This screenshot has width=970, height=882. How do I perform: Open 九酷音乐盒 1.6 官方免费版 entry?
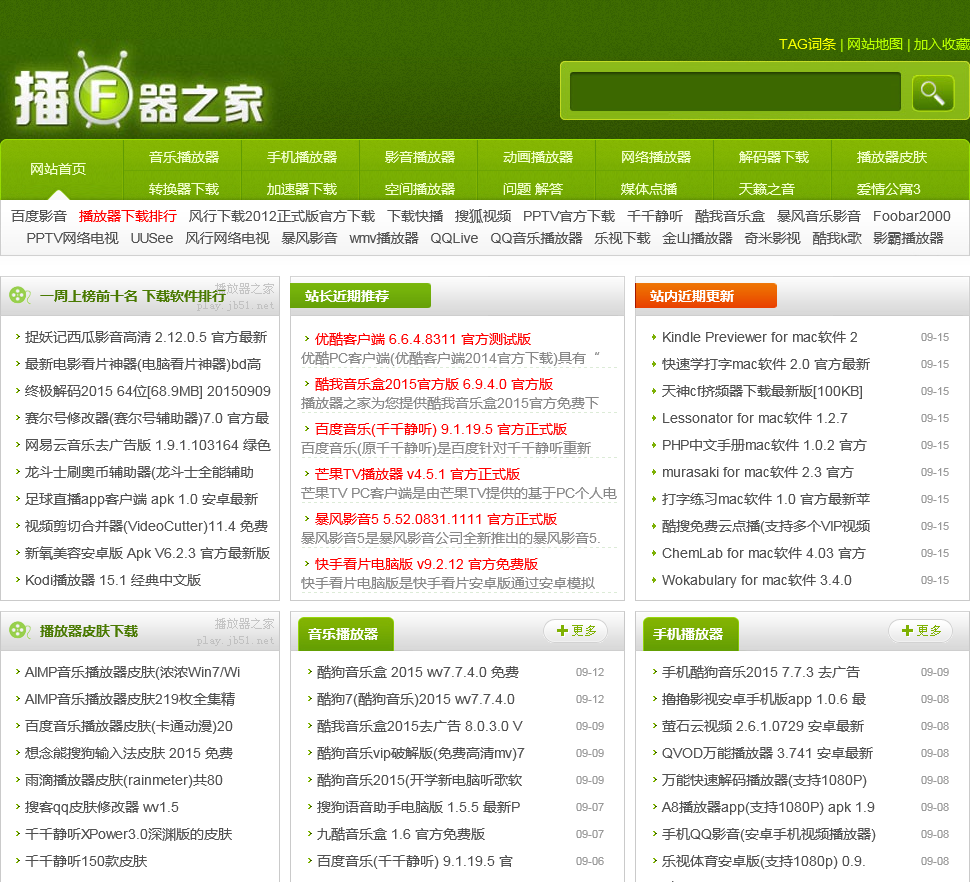point(401,834)
